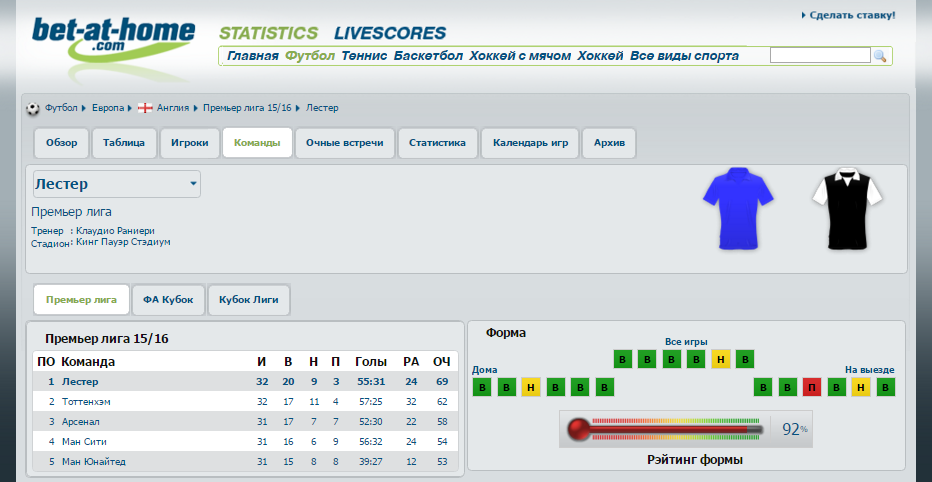The height and width of the screenshot is (482, 932).
Task: Open Все виды спорта menu item
Action: pos(684,56)
